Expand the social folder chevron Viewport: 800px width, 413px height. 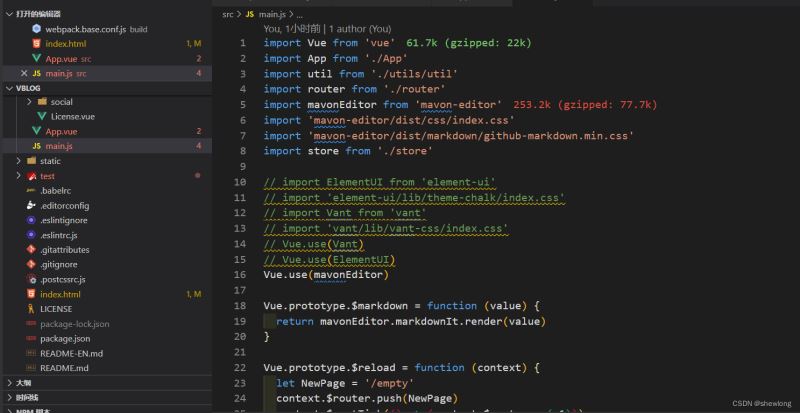(x=29, y=102)
